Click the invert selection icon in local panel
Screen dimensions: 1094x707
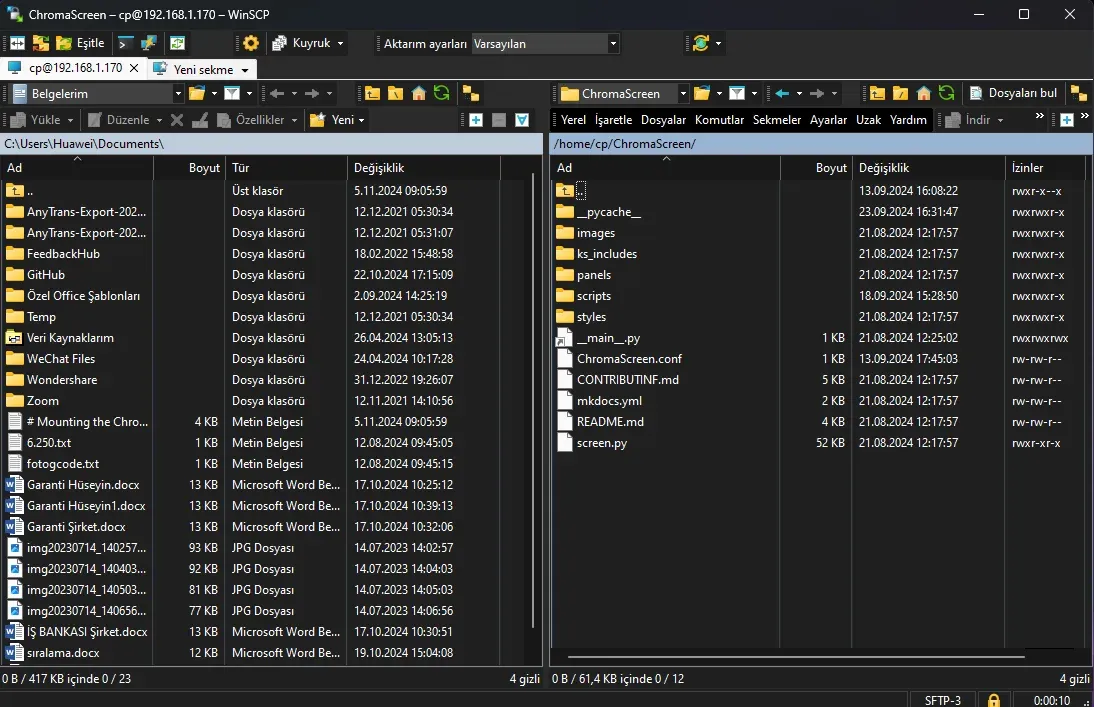(522, 120)
